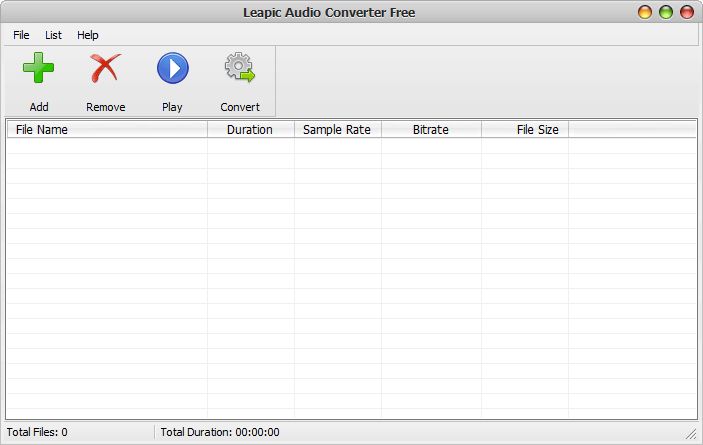Click the Play label under blue button
This screenshot has height=445, width=703.
click(x=172, y=107)
